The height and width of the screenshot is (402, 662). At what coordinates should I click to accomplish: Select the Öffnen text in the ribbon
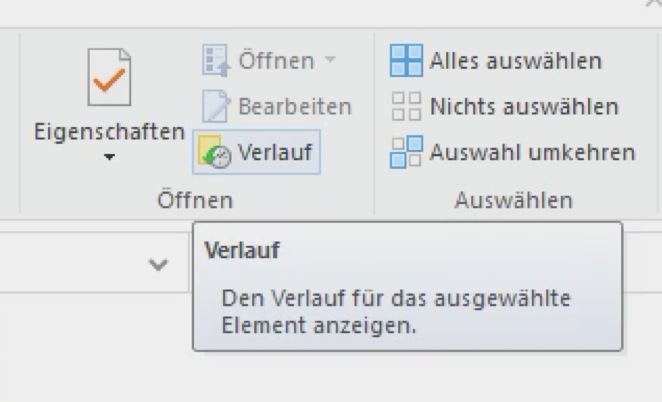pos(277,61)
